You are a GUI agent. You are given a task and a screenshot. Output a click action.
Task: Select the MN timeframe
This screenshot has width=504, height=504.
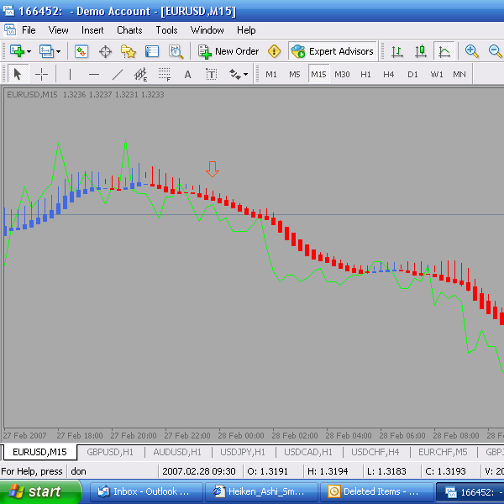click(459, 74)
